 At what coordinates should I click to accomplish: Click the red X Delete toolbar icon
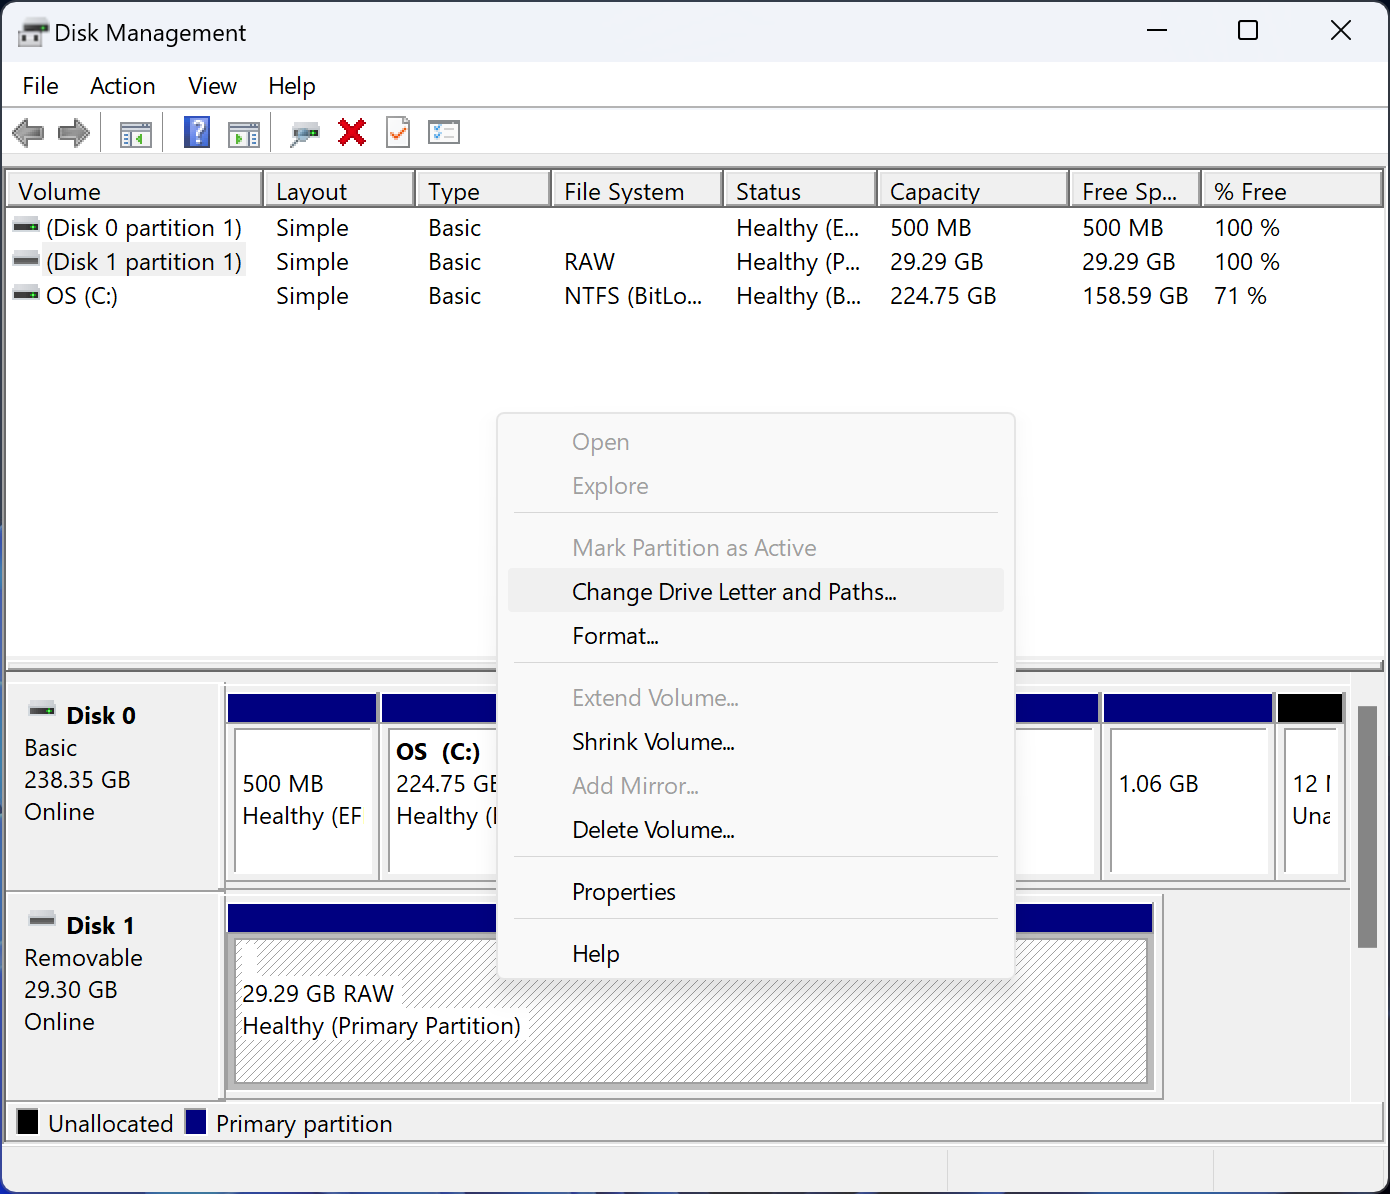(352, 132)
